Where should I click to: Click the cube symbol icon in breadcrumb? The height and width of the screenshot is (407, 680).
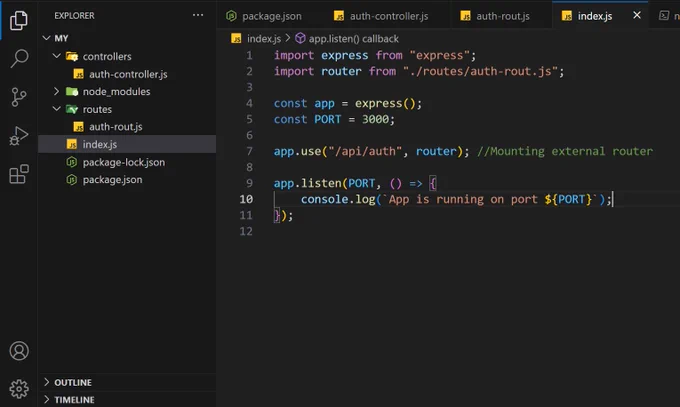pos(300,39)
